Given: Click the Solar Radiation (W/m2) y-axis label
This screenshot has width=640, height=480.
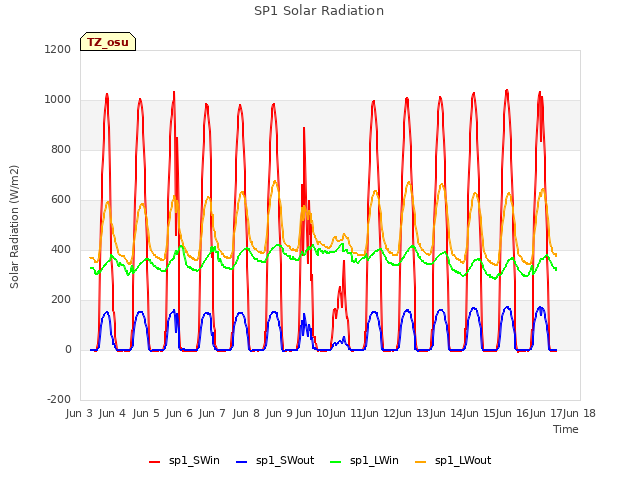Looking at the screenshot, I should coord(14,227).
